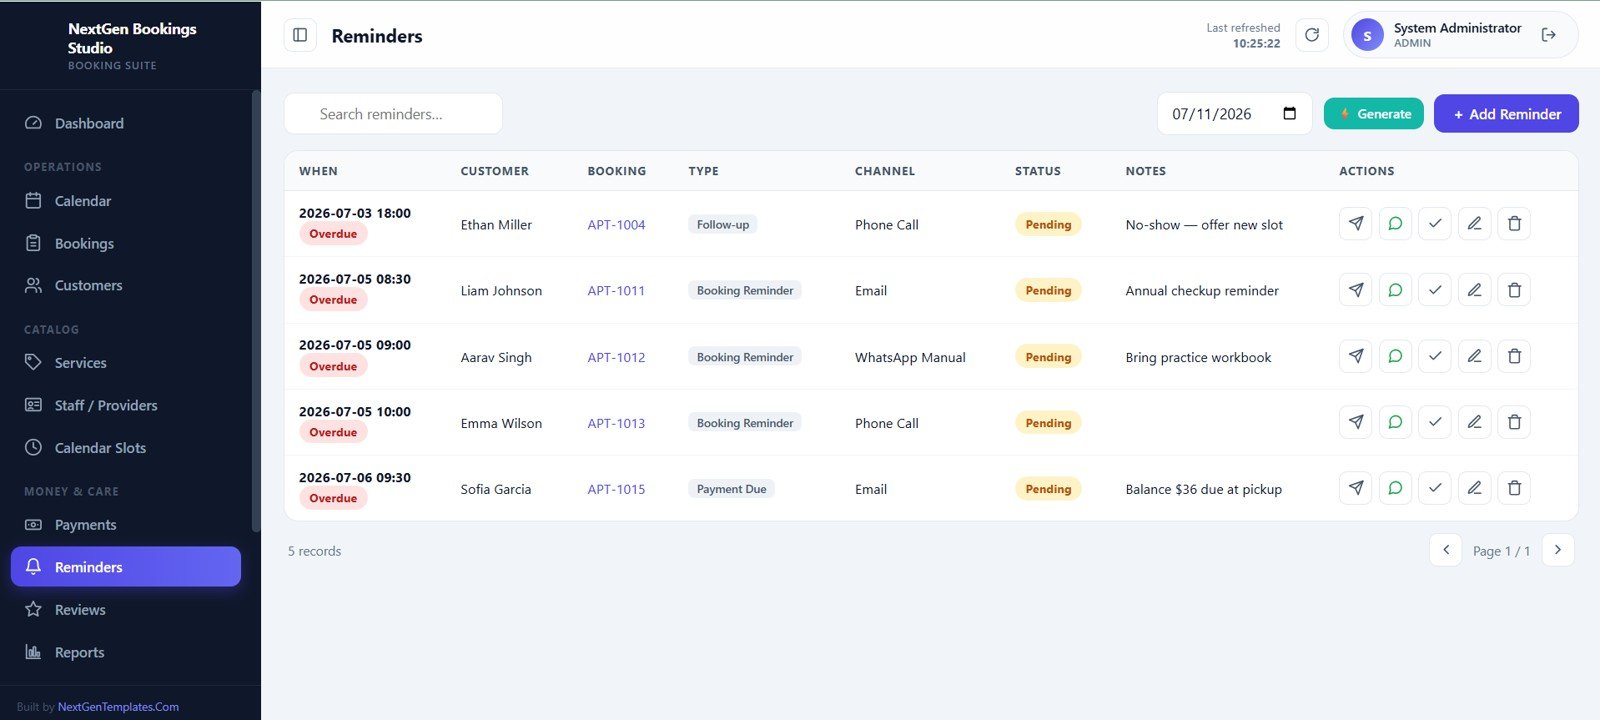1600x720 pixels.
Task: Open chat icon for Aarav Singh
Action: pos(1395,356)
